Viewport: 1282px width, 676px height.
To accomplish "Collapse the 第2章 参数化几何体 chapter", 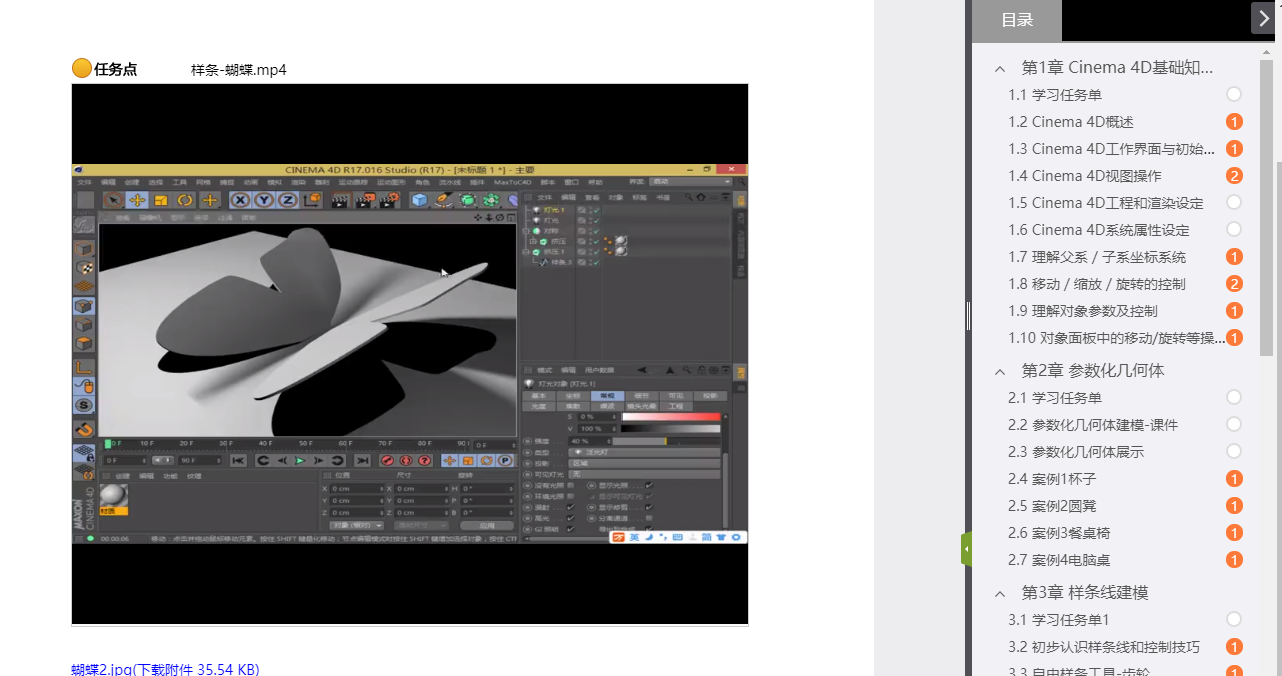I will tap(999, 371).
